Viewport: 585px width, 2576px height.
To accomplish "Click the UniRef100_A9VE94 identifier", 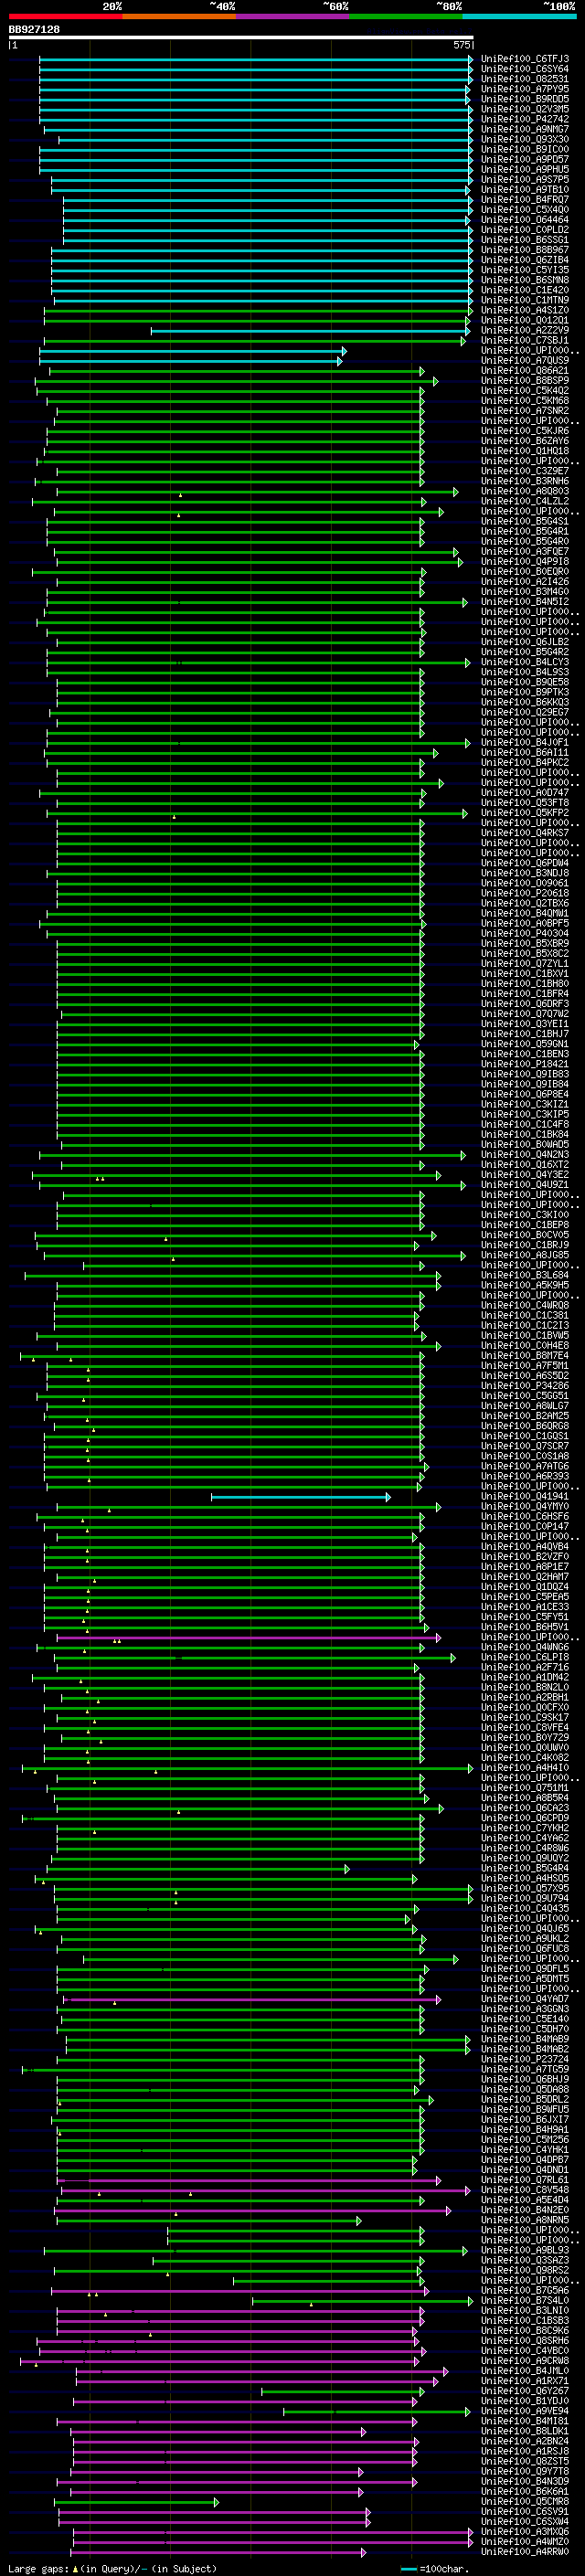I will point(525,2411).
